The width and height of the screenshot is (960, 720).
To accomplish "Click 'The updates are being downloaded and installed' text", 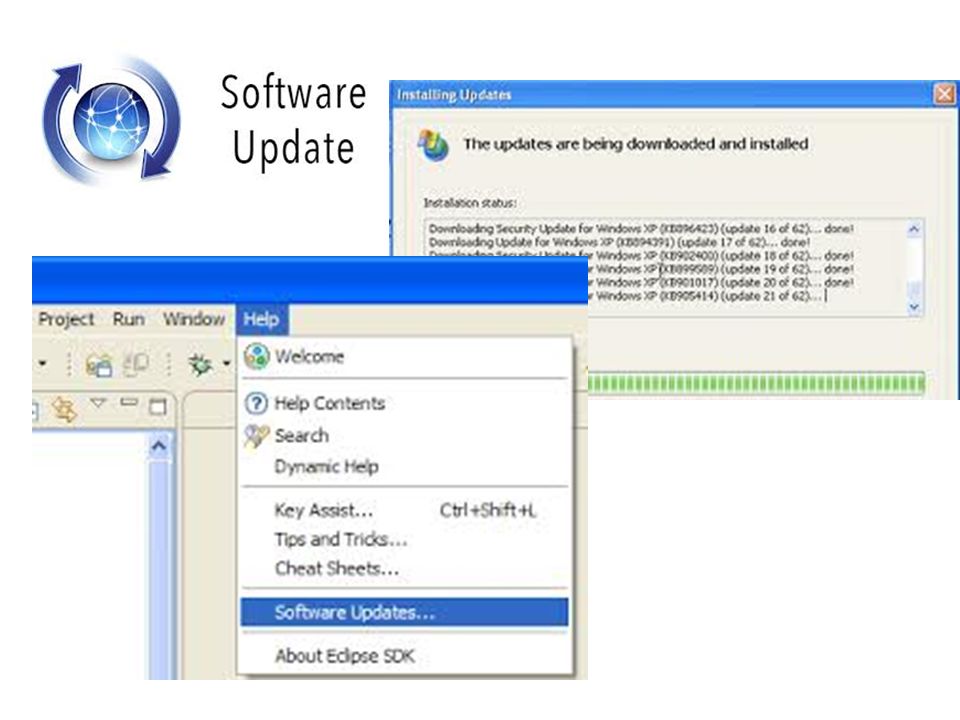I will (636, 144).
